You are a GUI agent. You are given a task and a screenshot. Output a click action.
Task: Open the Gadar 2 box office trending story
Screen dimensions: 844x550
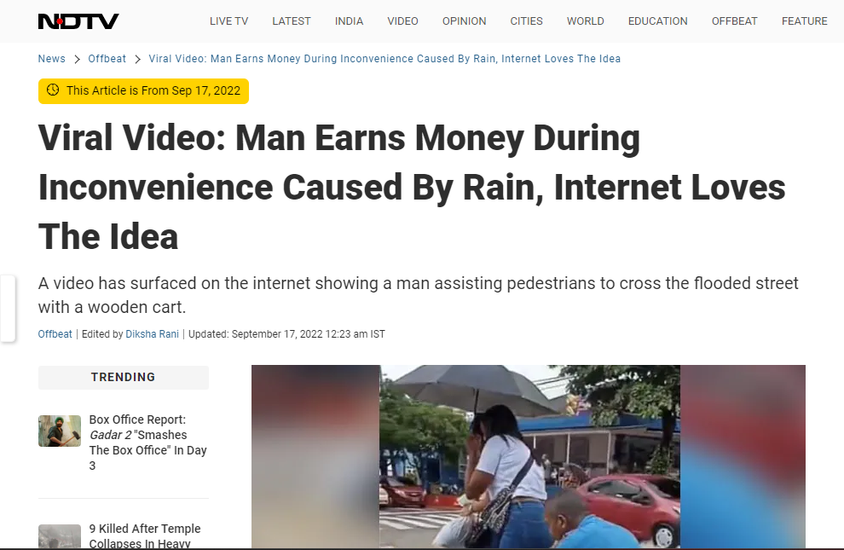148,442
